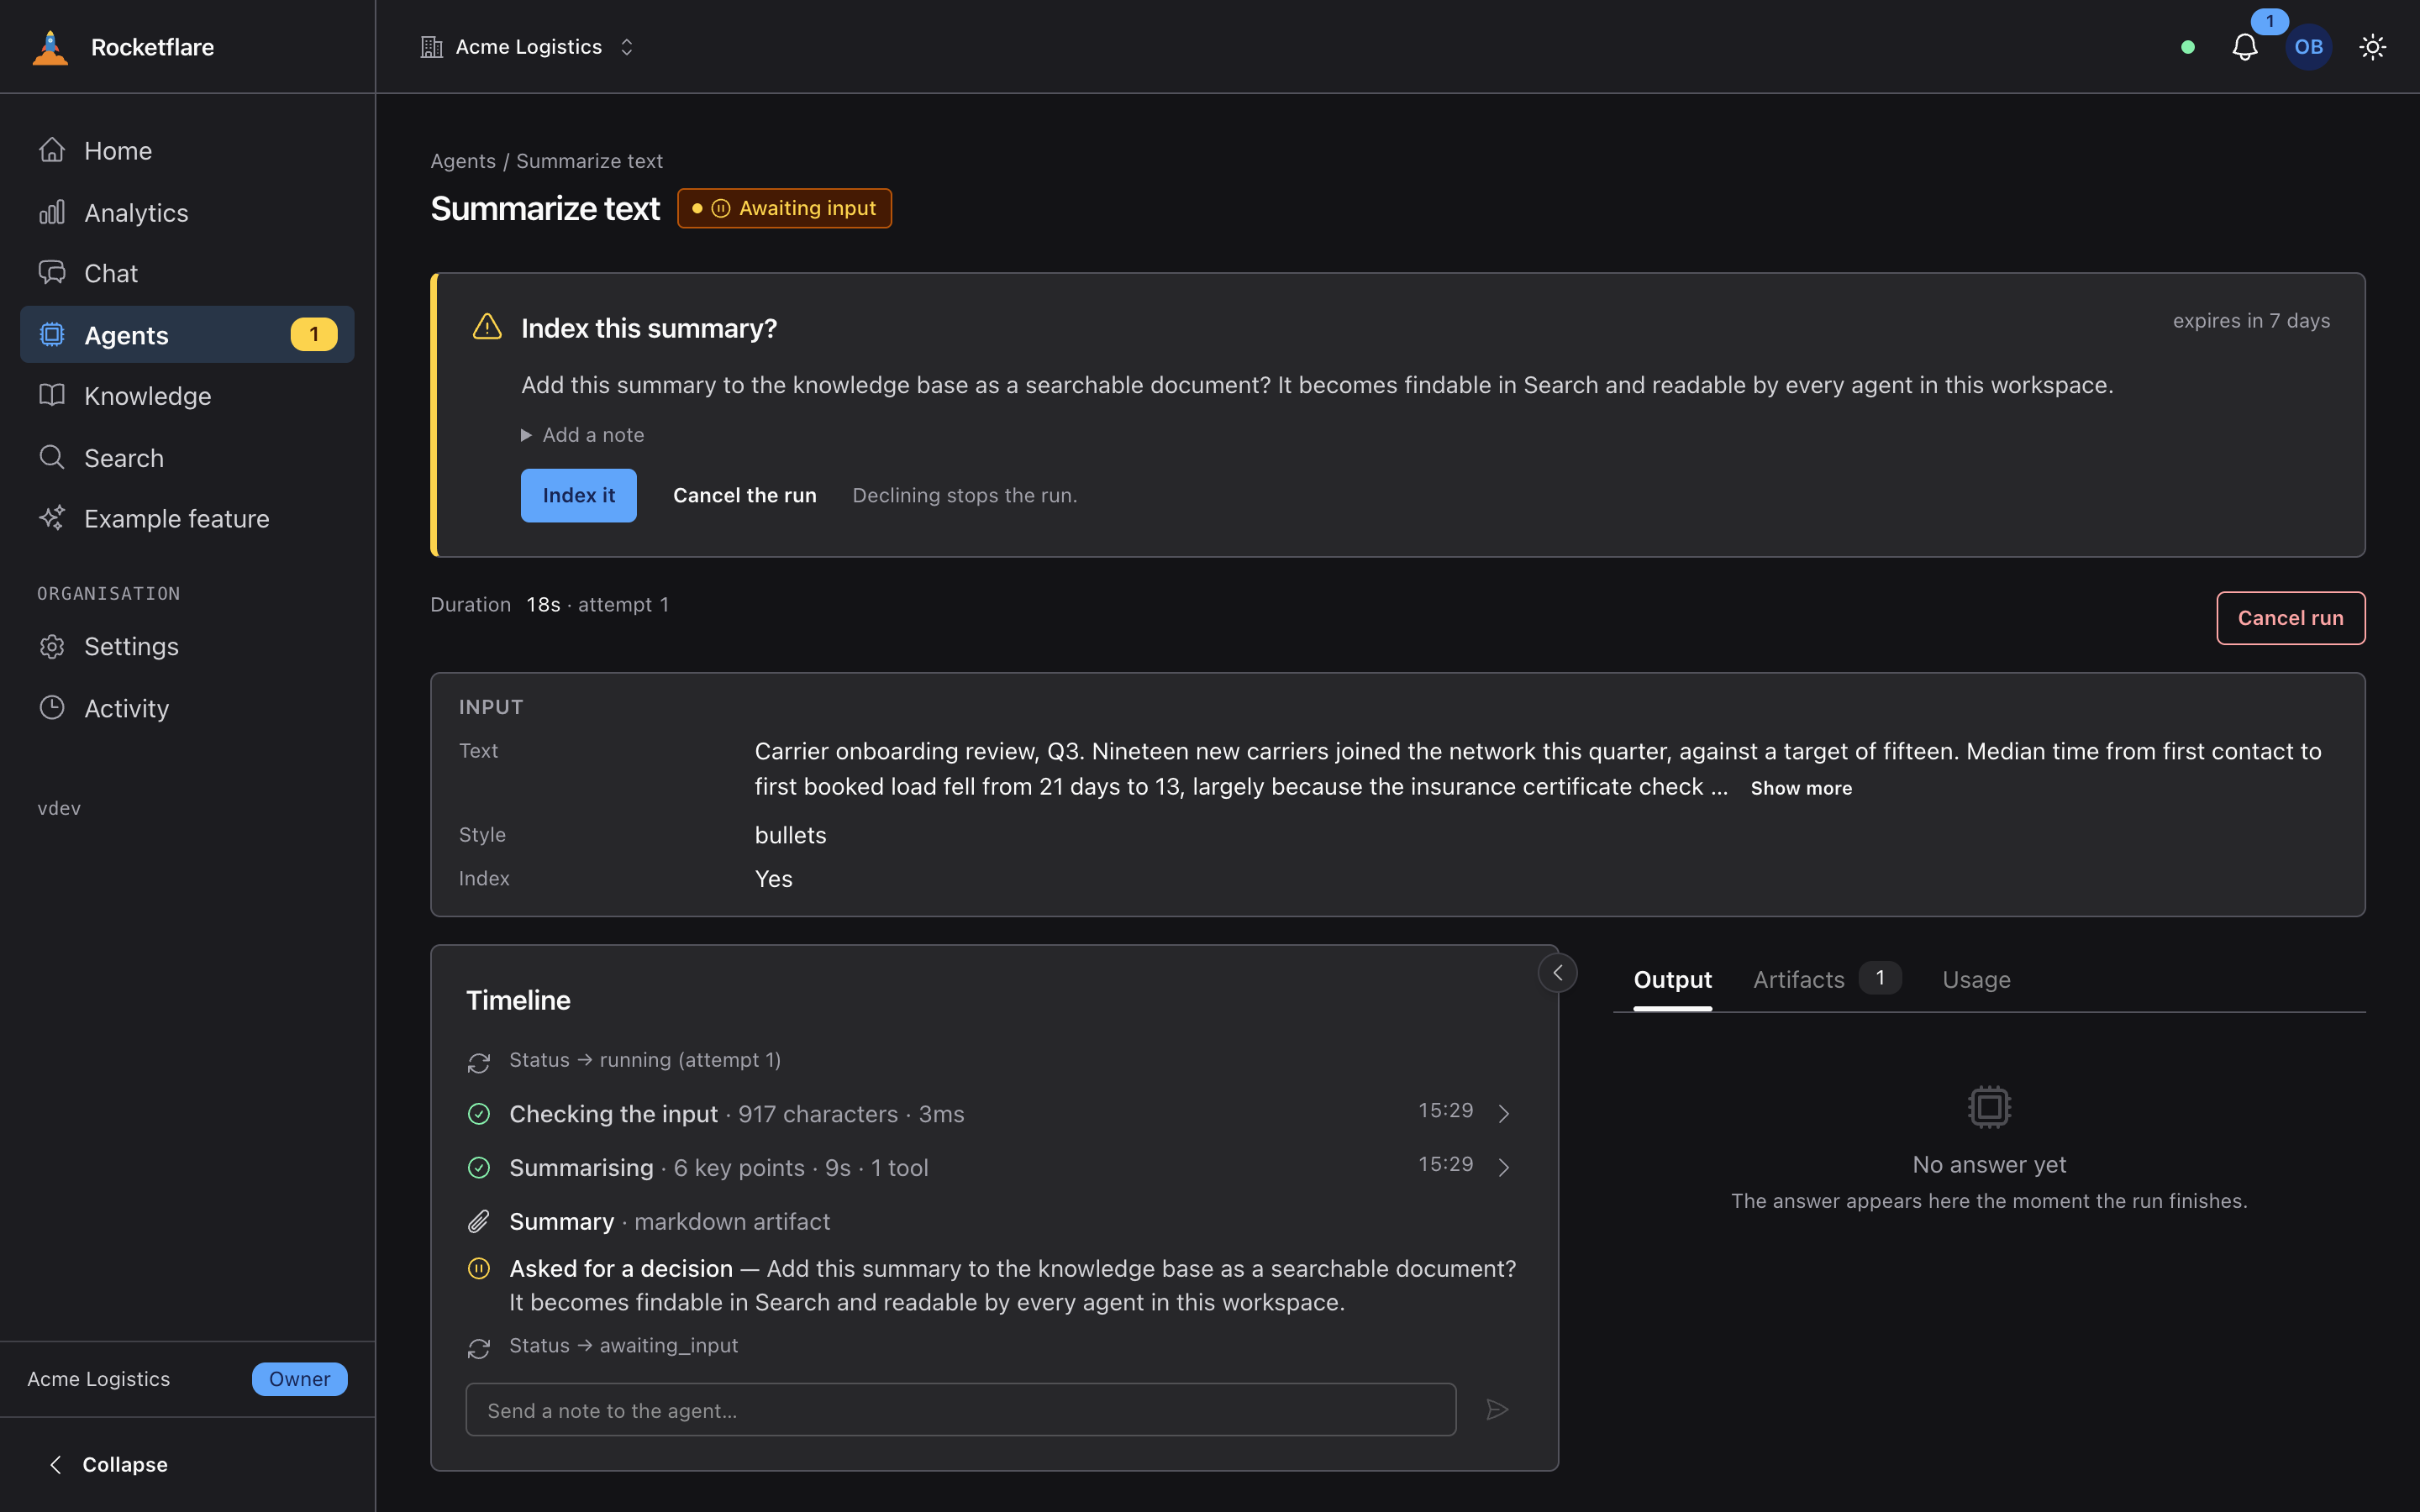
Task: Click the send note arrow icon
Action: pos(1497,1410)
